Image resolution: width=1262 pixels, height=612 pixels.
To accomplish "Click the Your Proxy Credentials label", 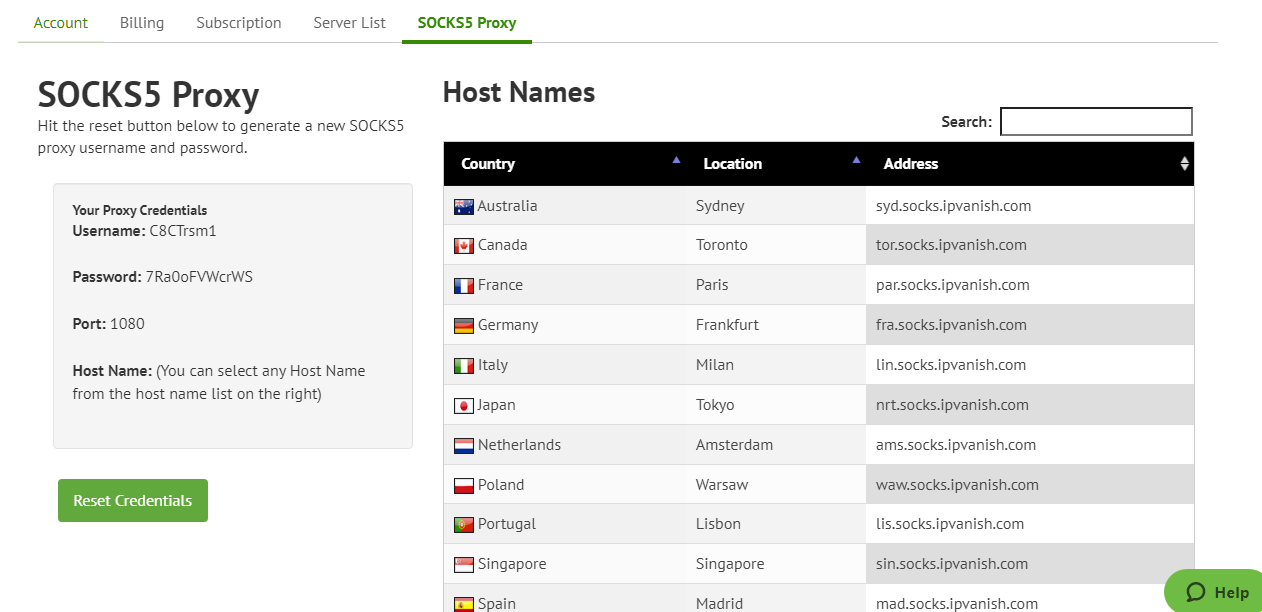I will click(140, 210).
